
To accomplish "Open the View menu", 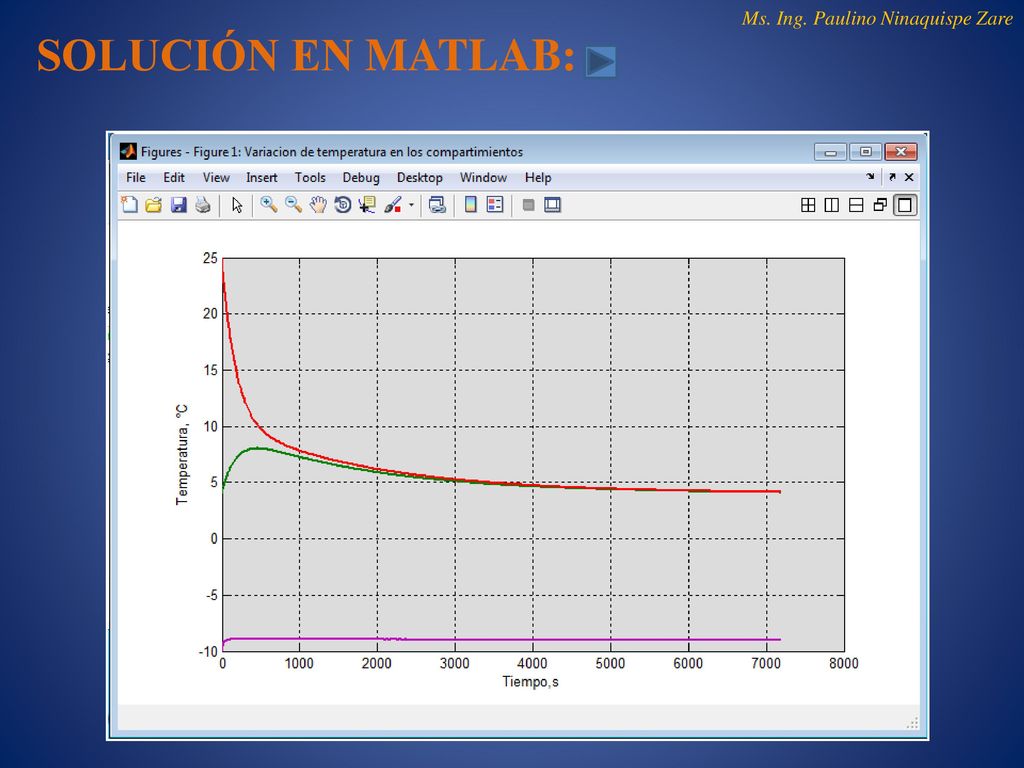I will point(216,178).
